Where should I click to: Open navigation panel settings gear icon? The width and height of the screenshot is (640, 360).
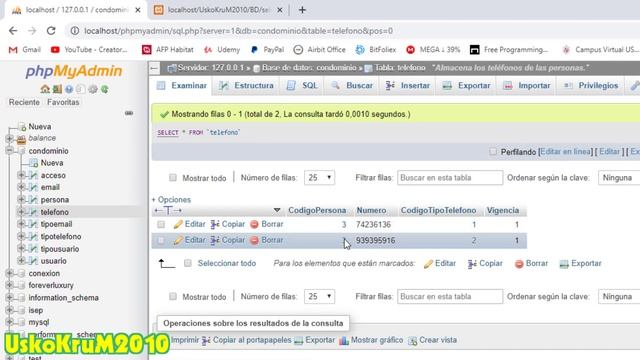coord(93,89)
